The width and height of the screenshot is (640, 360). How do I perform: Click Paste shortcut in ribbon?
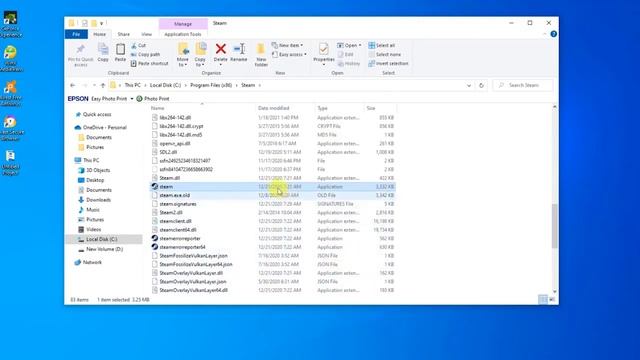(149, 64)
